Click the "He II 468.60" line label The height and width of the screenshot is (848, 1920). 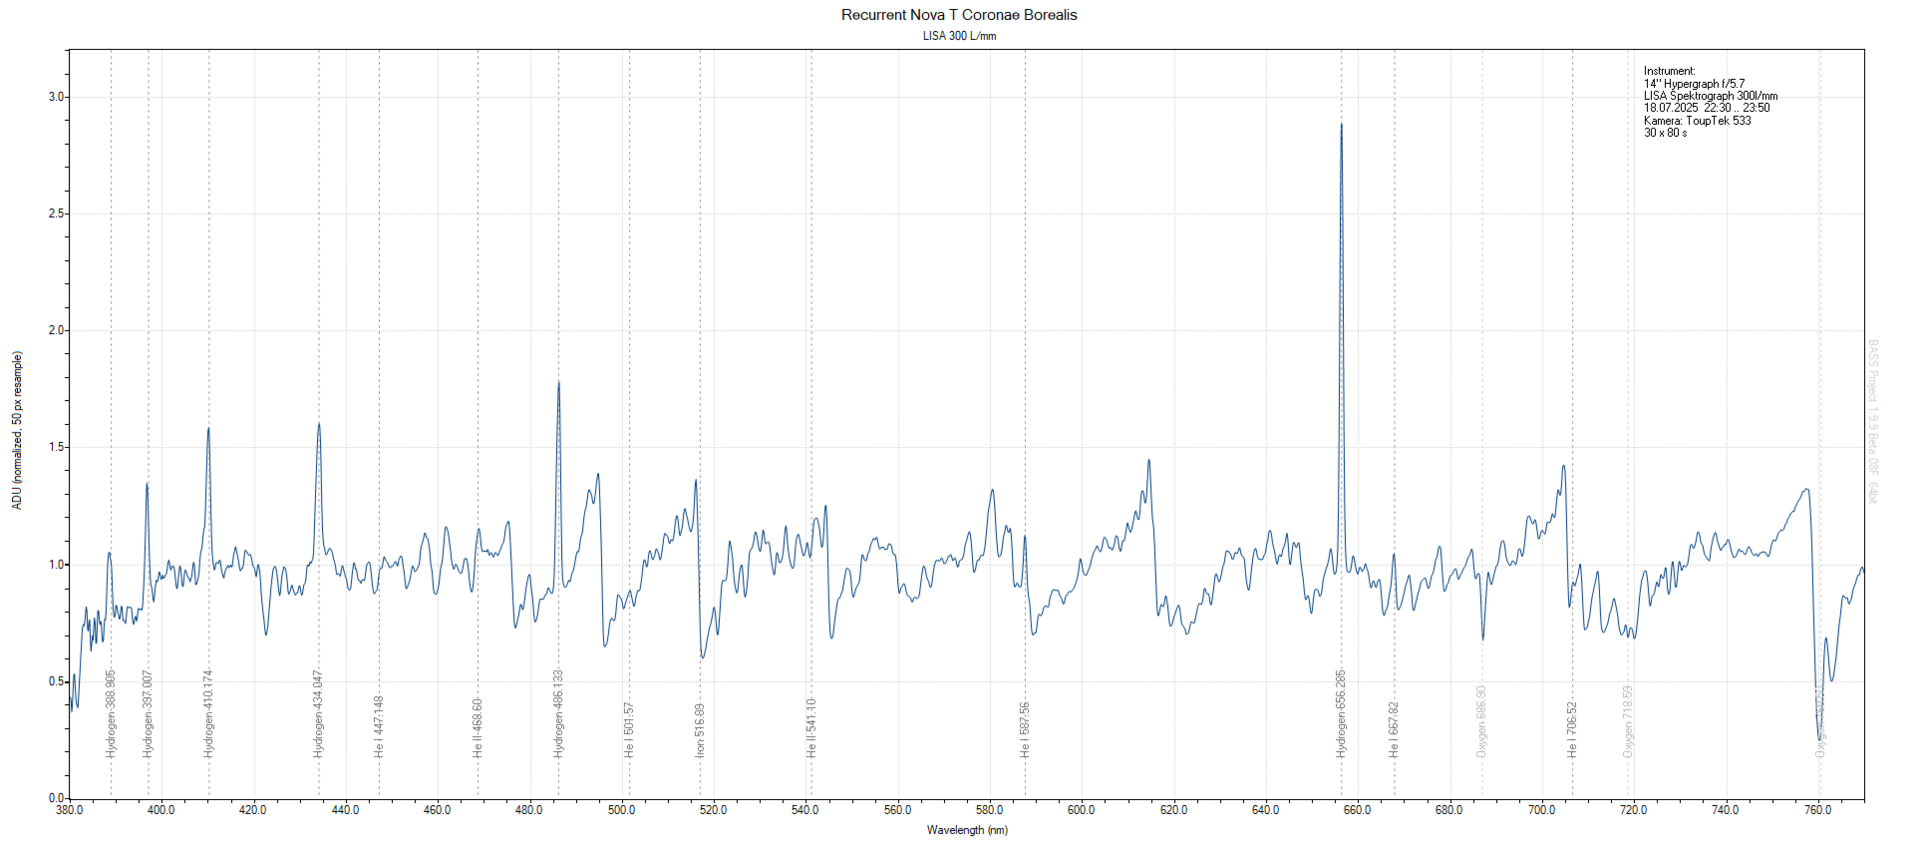click(478, 728)
